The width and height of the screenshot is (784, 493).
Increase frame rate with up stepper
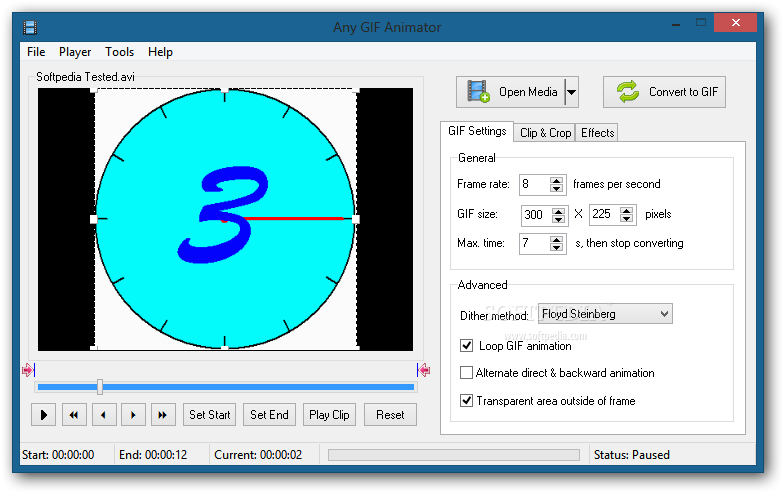556,180
